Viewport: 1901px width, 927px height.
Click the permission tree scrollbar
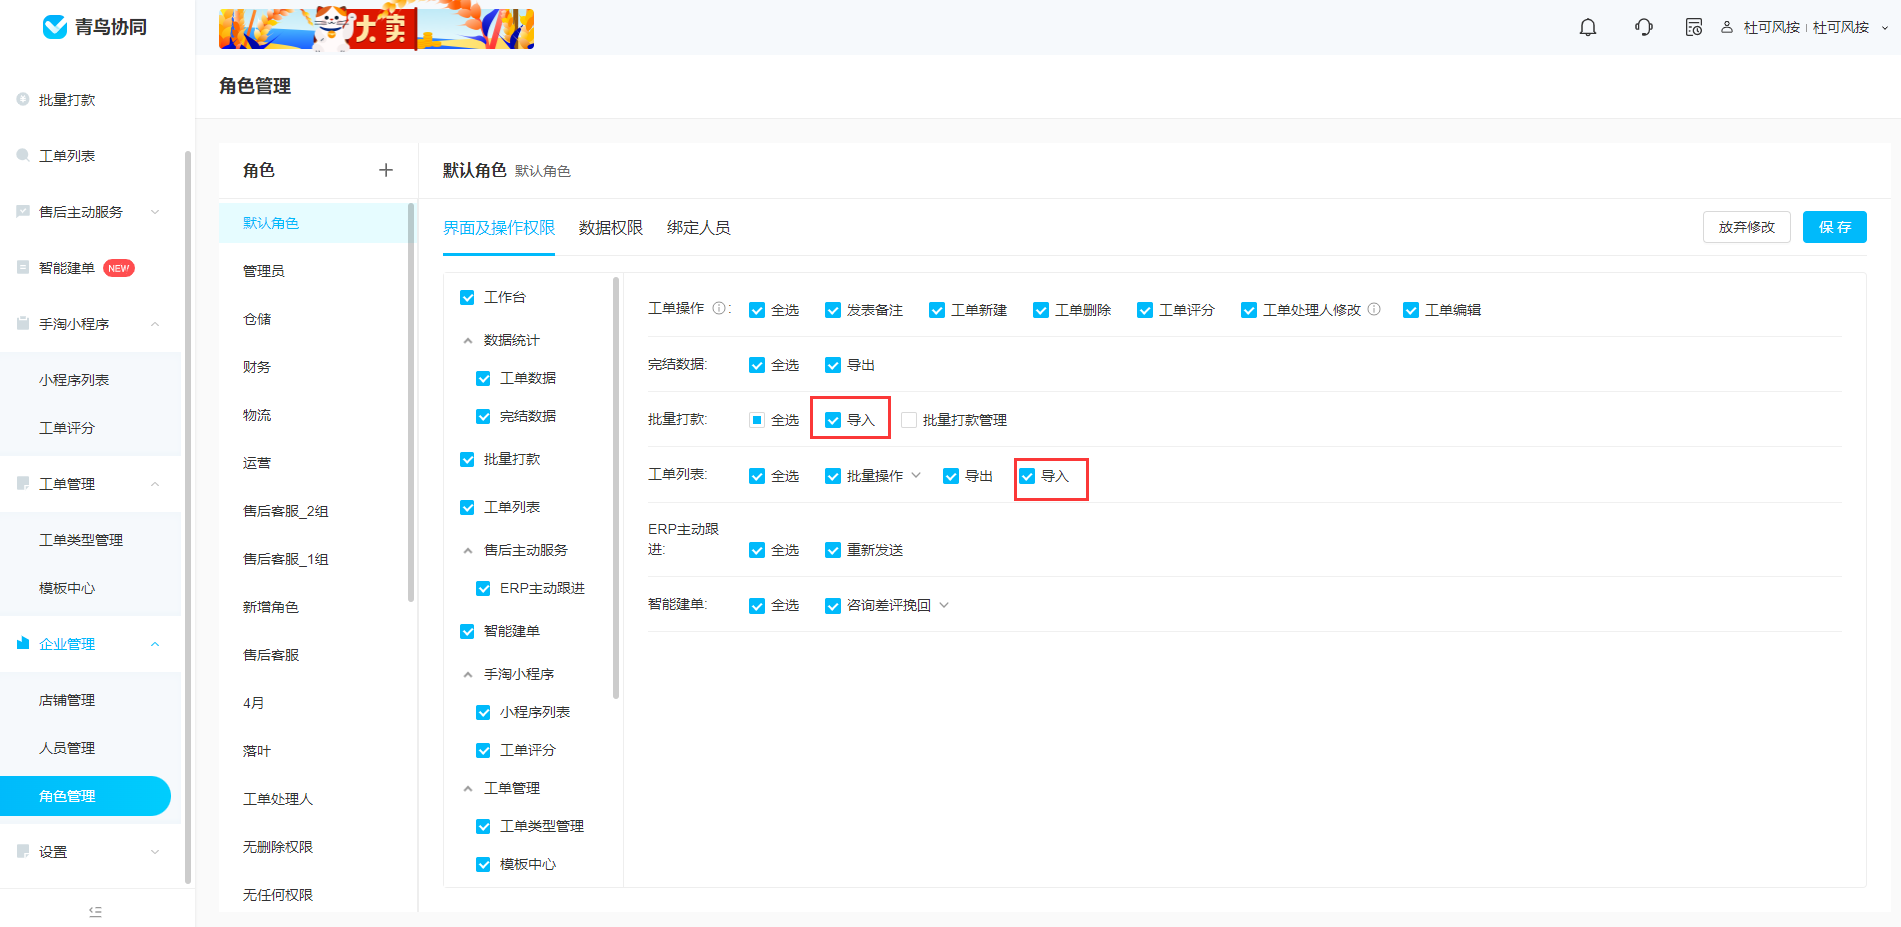[616, 488]
